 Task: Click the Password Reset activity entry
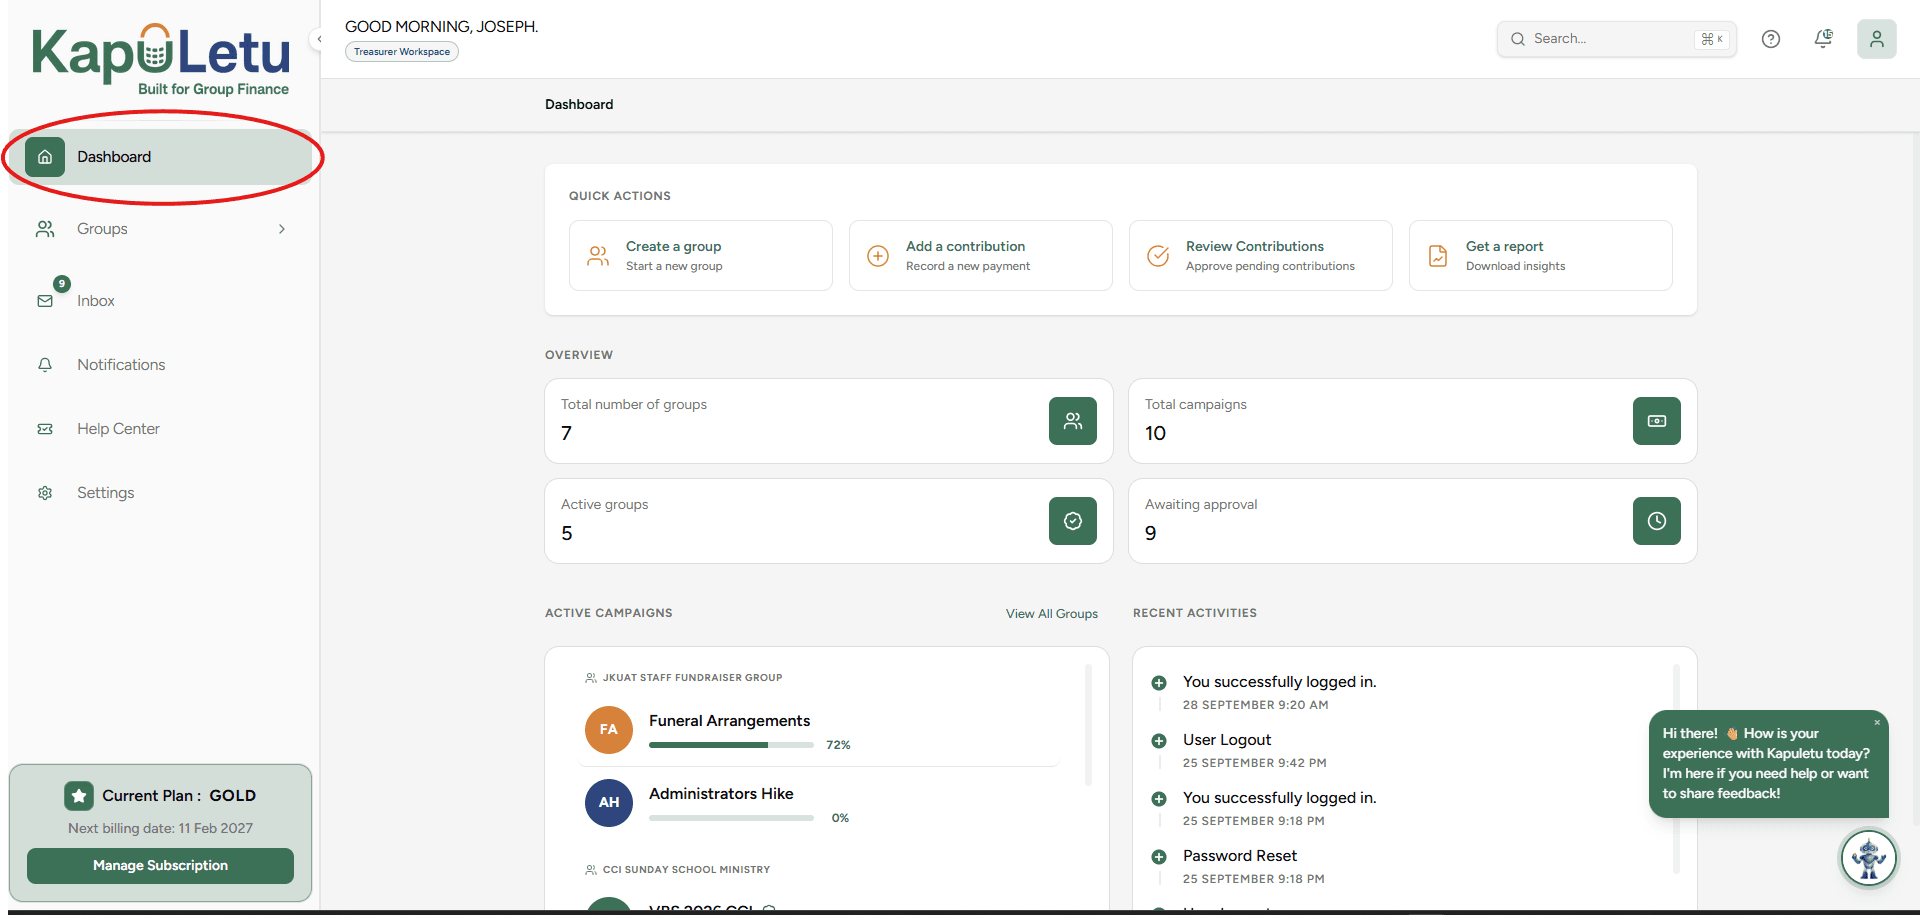coord(1240,856)
